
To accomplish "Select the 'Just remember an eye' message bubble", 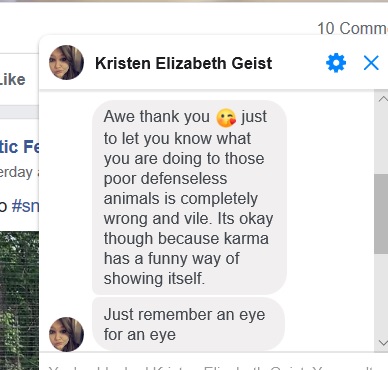I will (188, 324).
